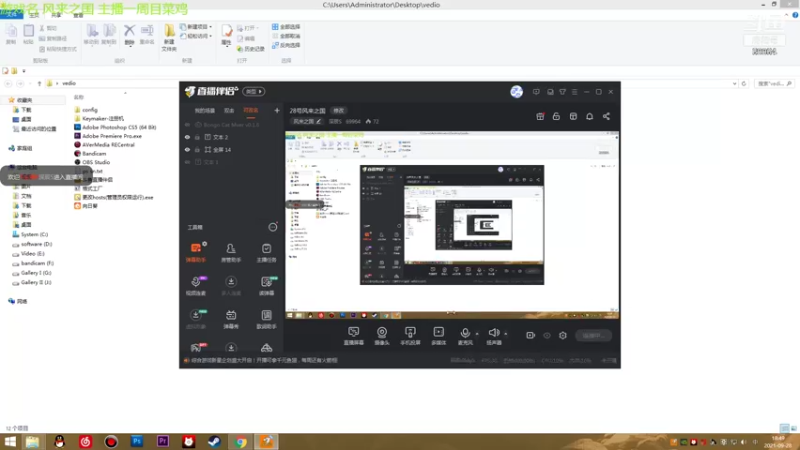Toggle visibility of Bongo Cat Mver source
This screenshot has width=800, height=450.
187,124
